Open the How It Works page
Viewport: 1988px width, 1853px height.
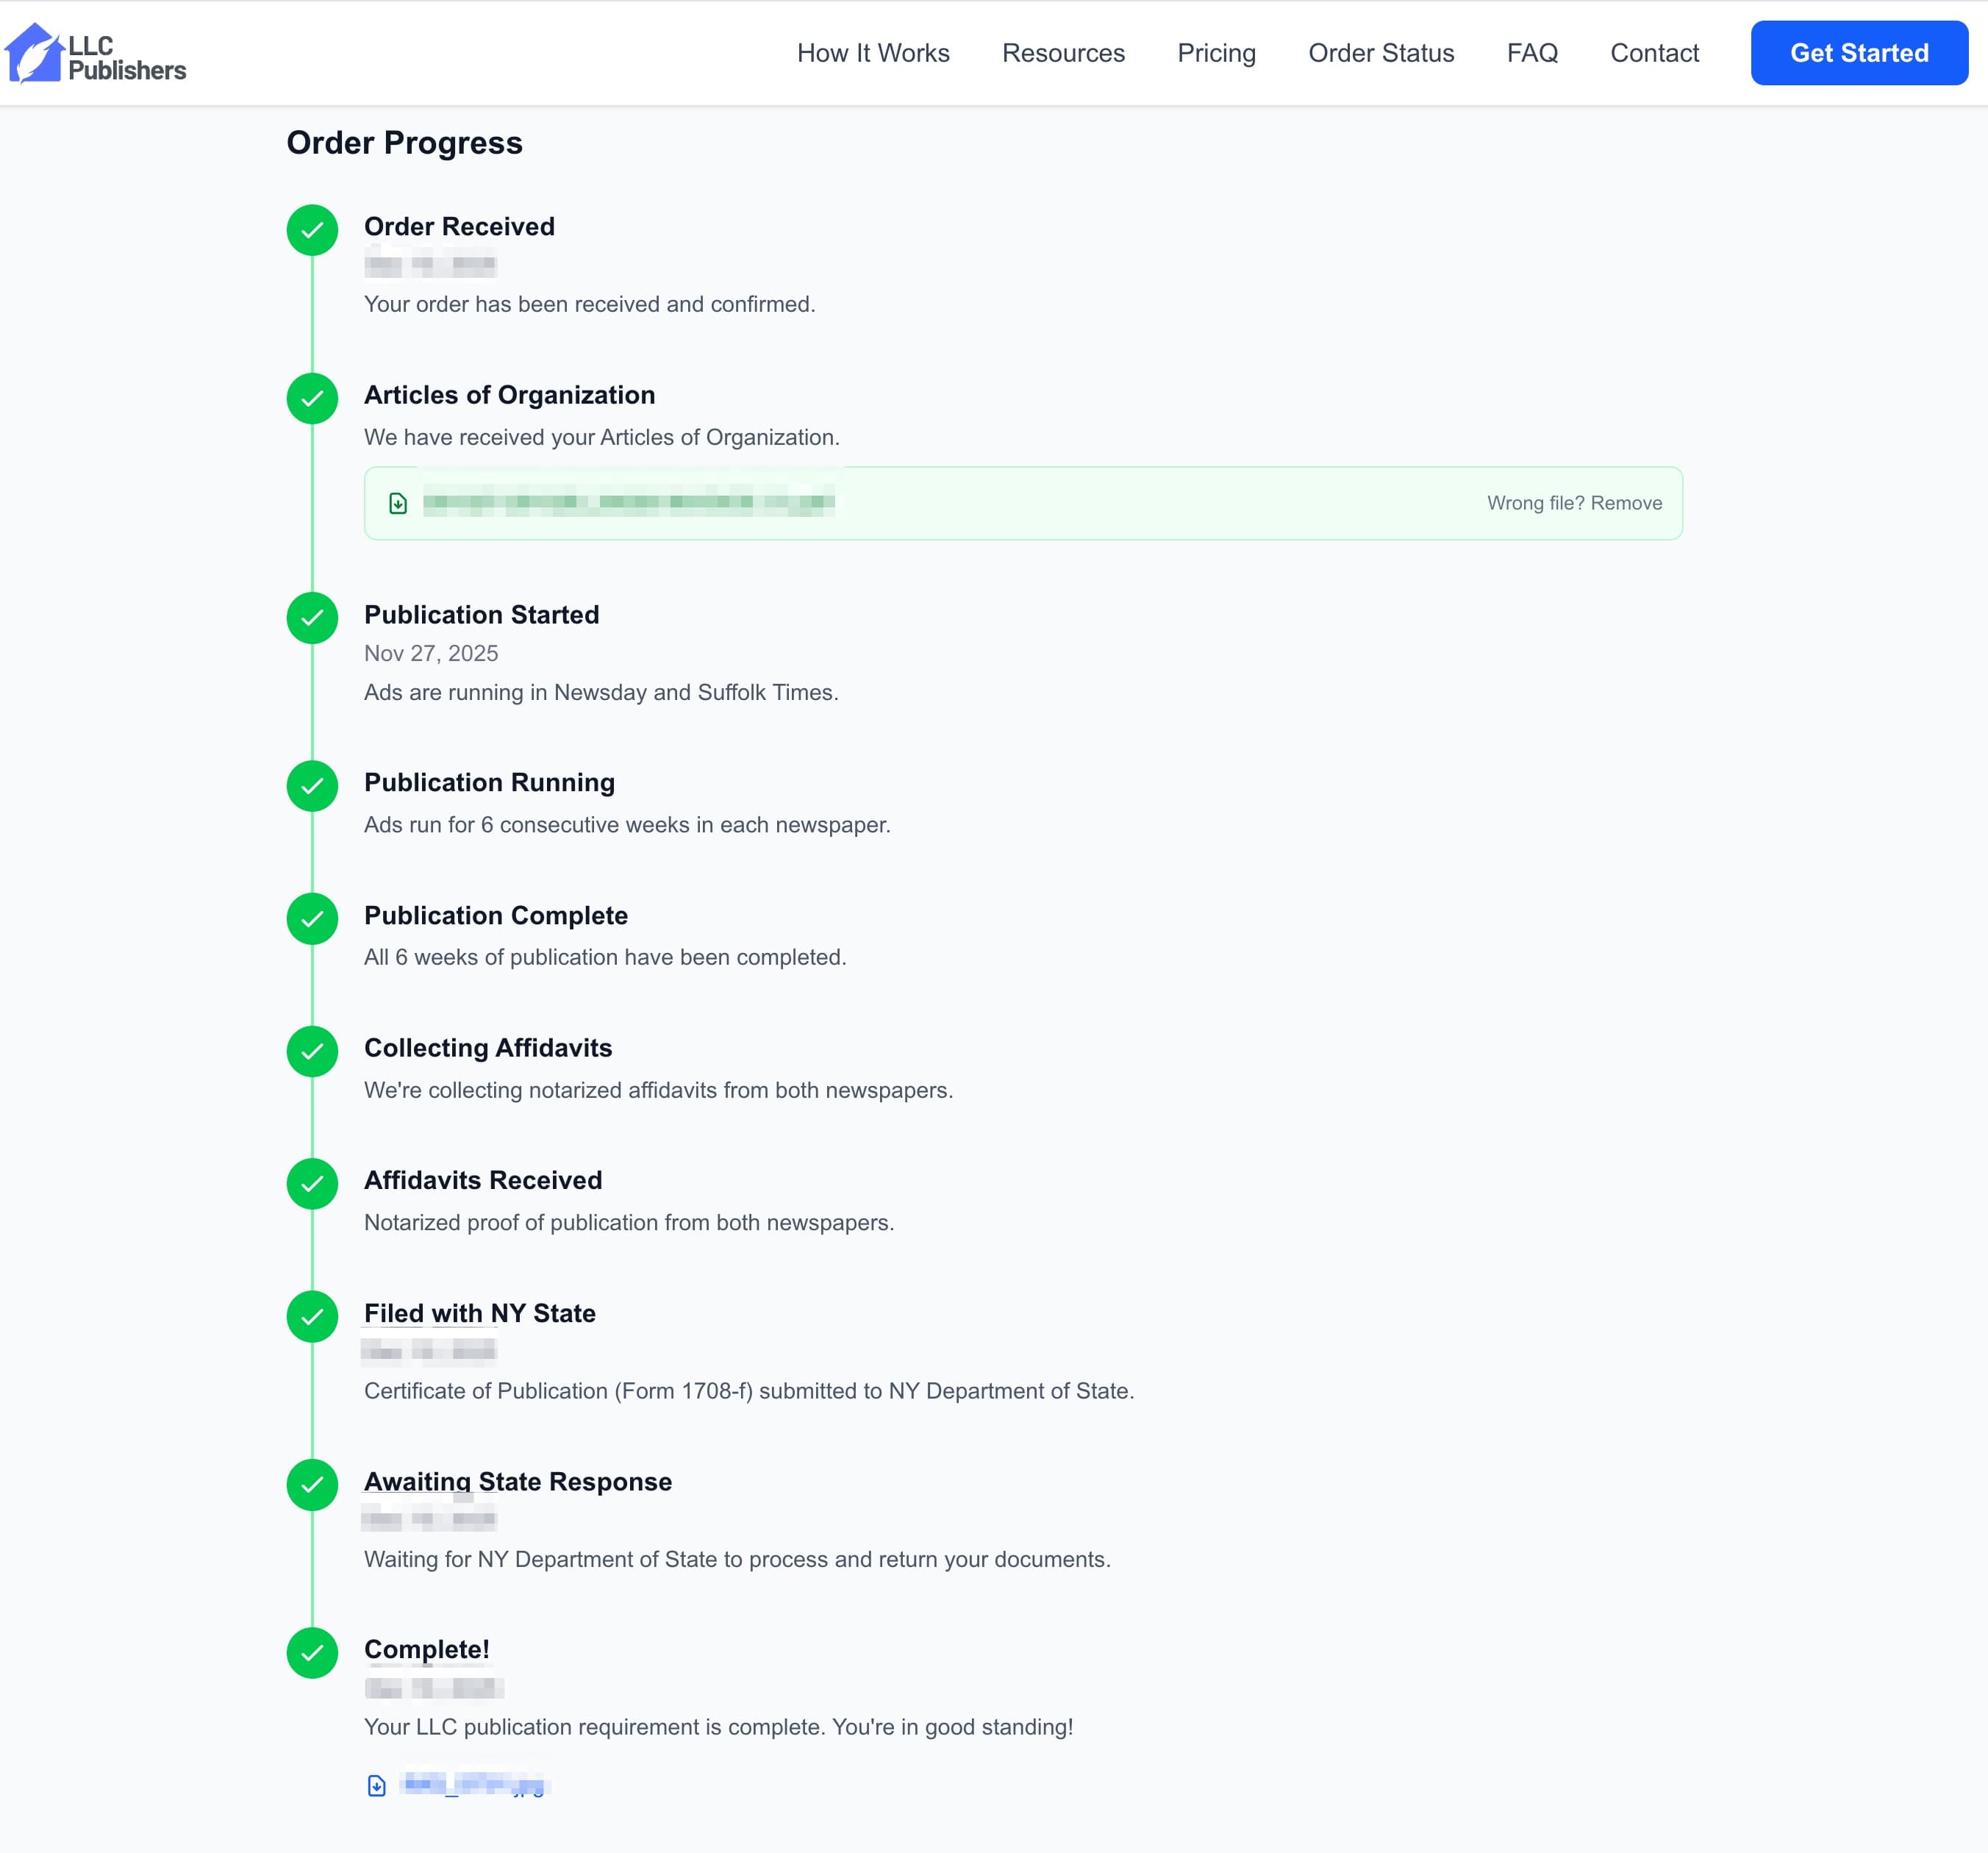click(873, 53)
